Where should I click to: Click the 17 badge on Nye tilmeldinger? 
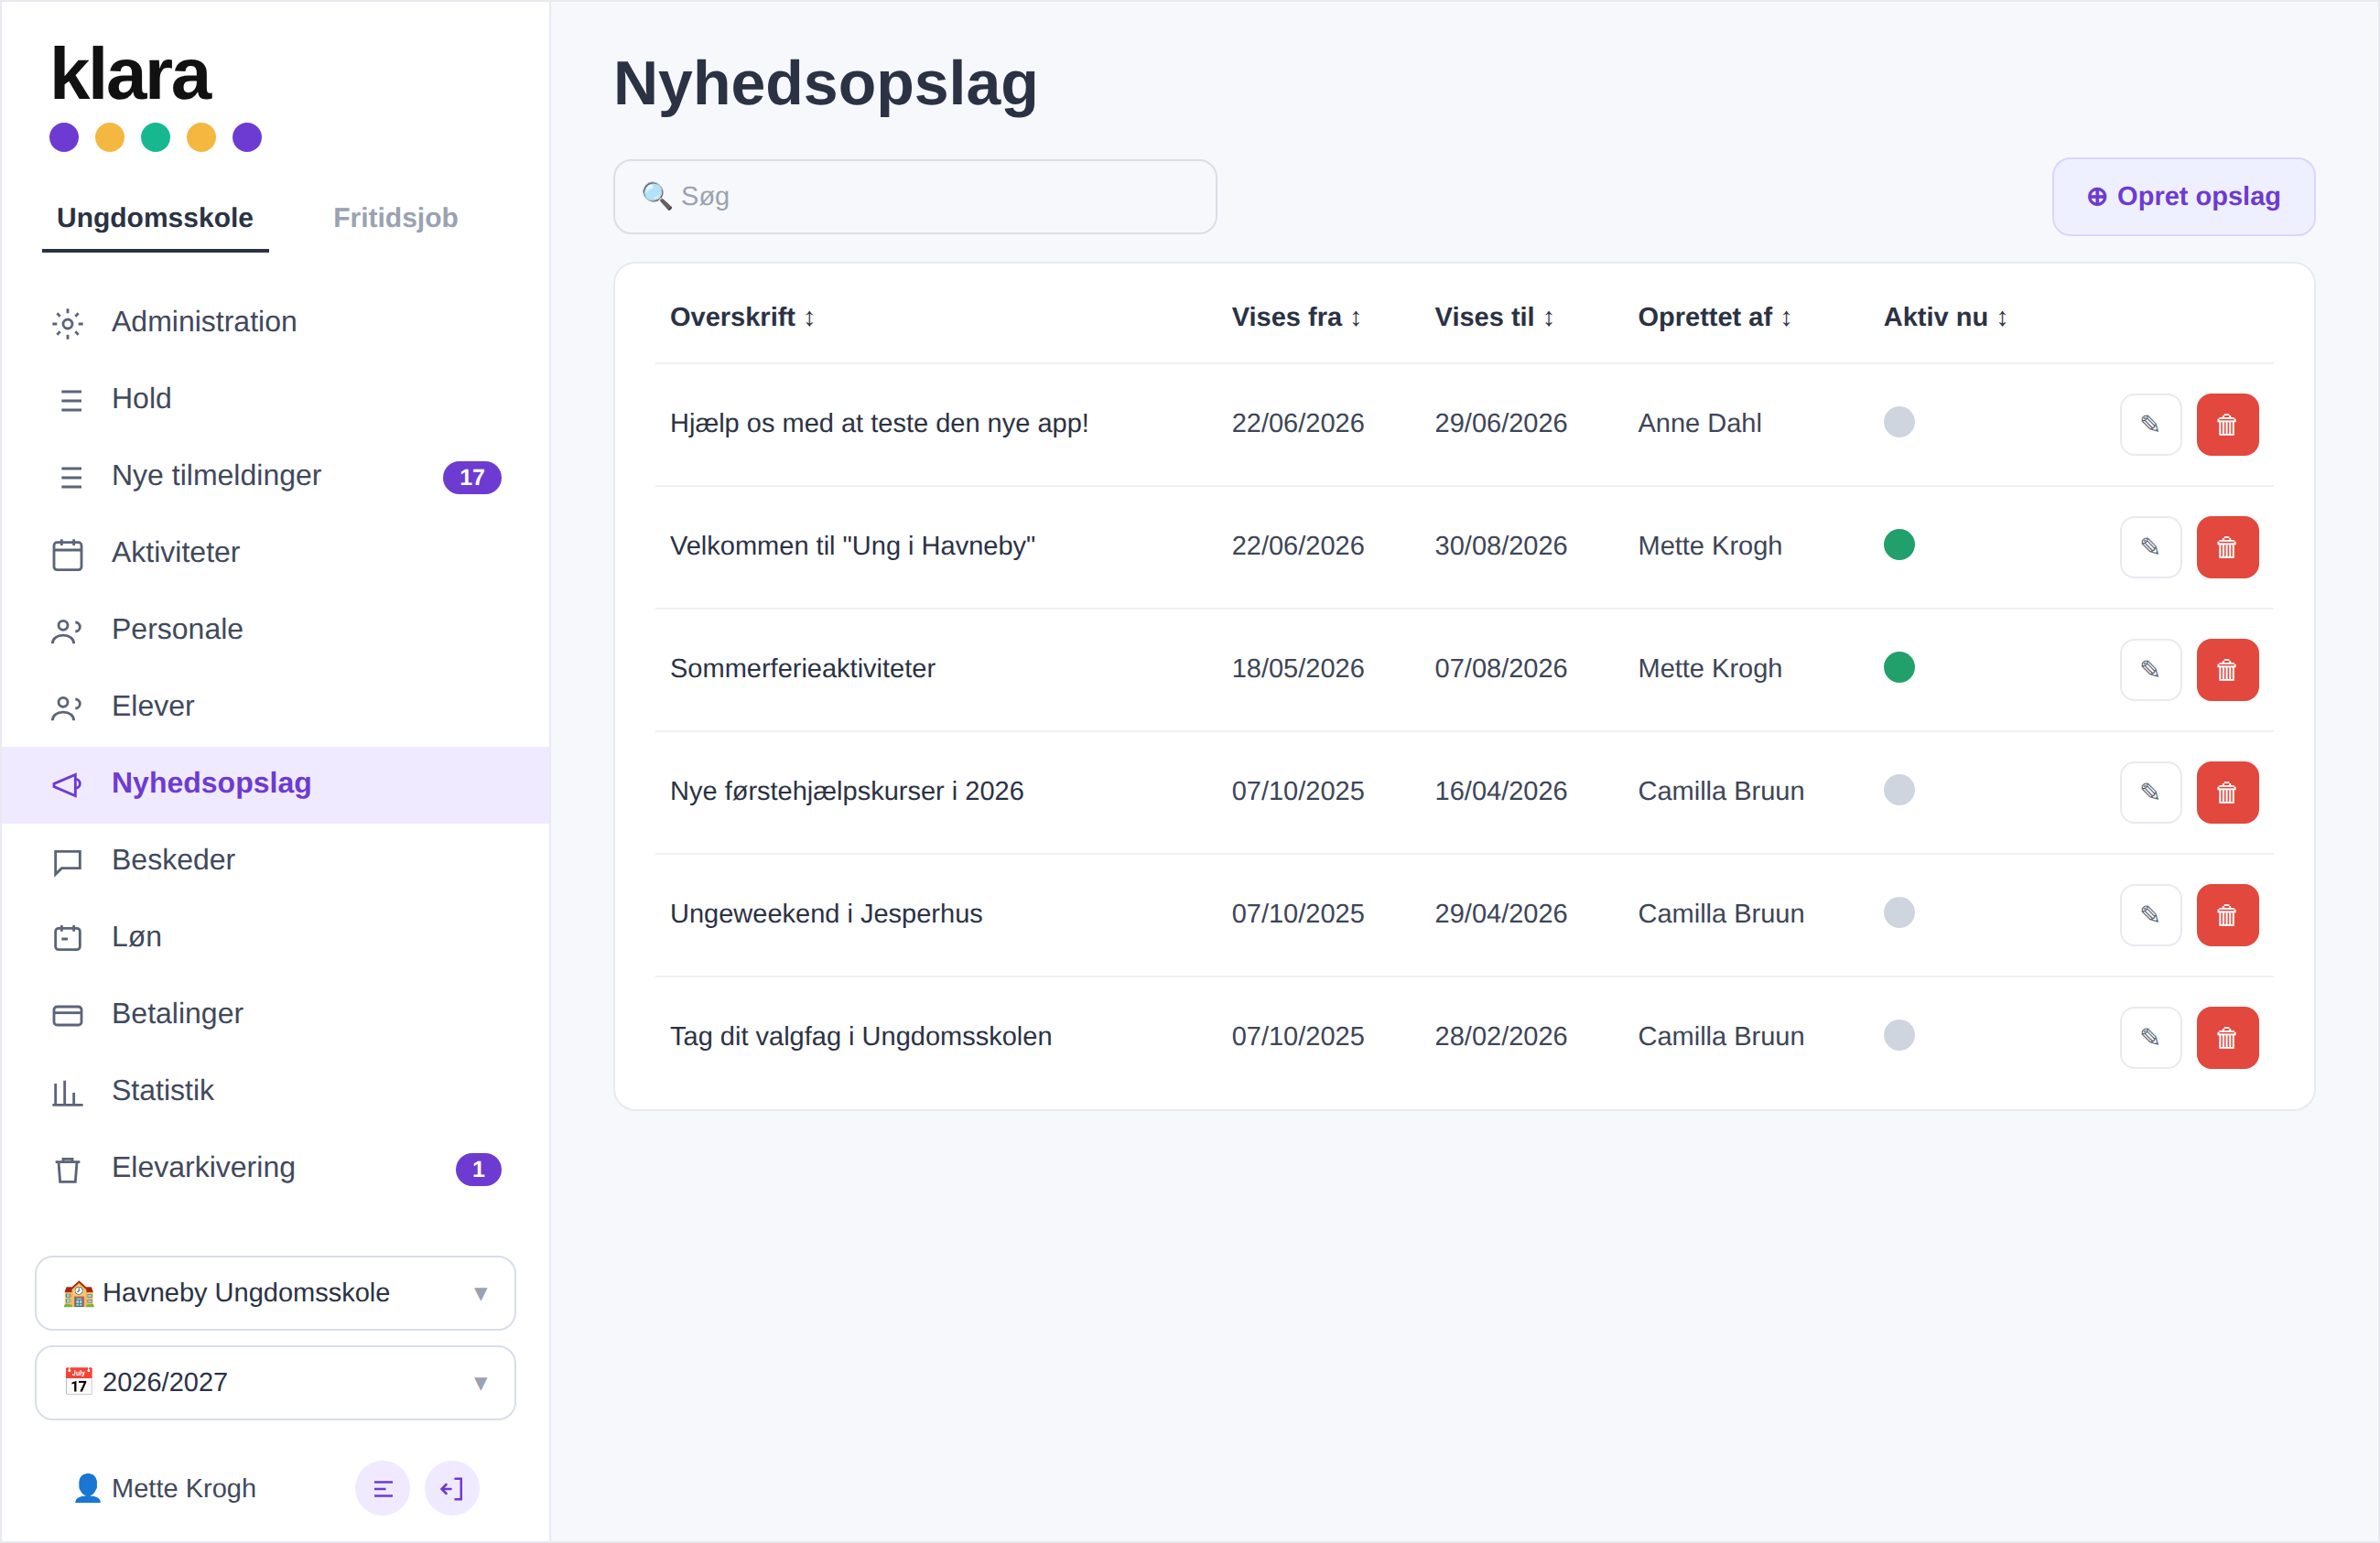472,477
